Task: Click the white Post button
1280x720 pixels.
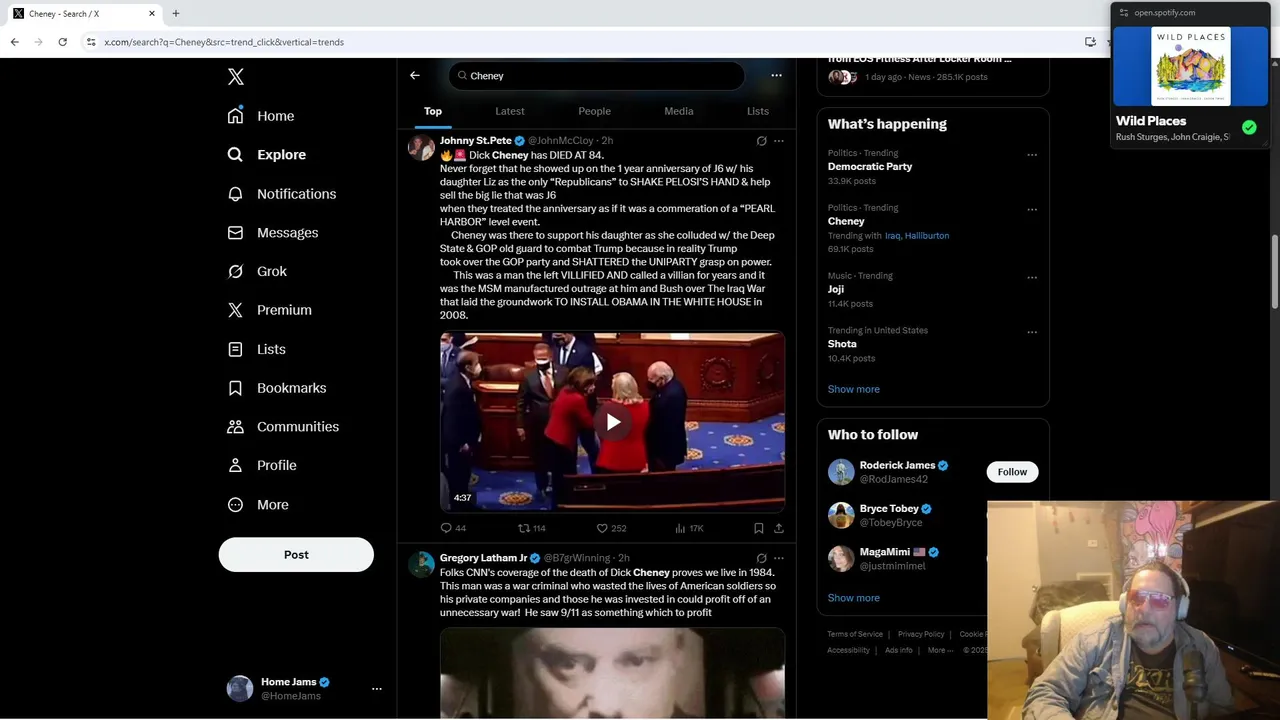Action: click(x=296, y=555)
